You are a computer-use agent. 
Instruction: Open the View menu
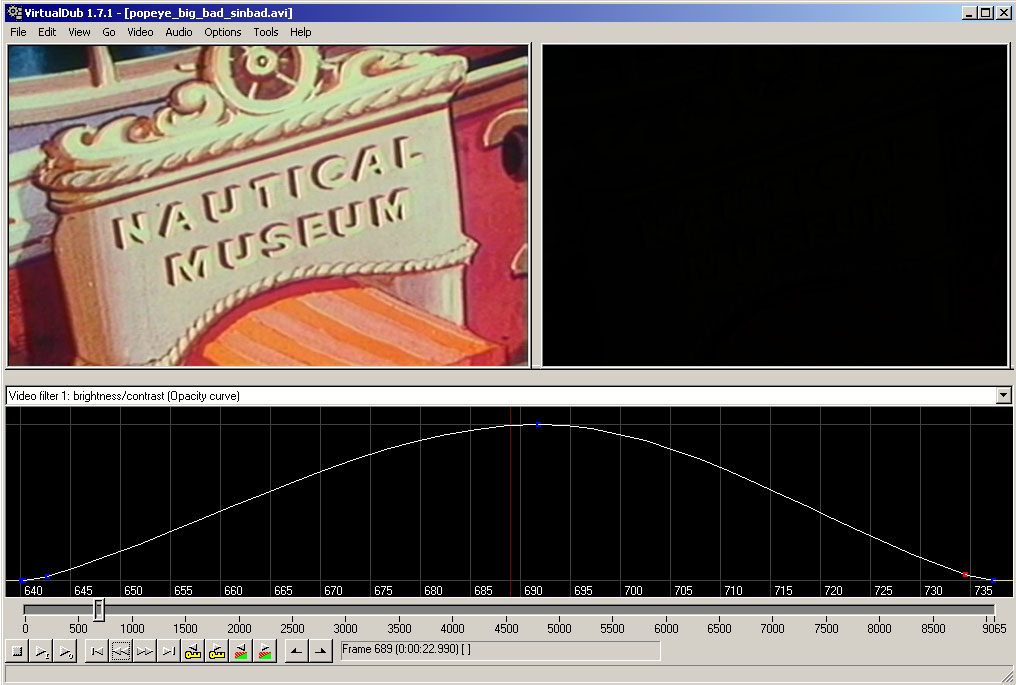79,32
